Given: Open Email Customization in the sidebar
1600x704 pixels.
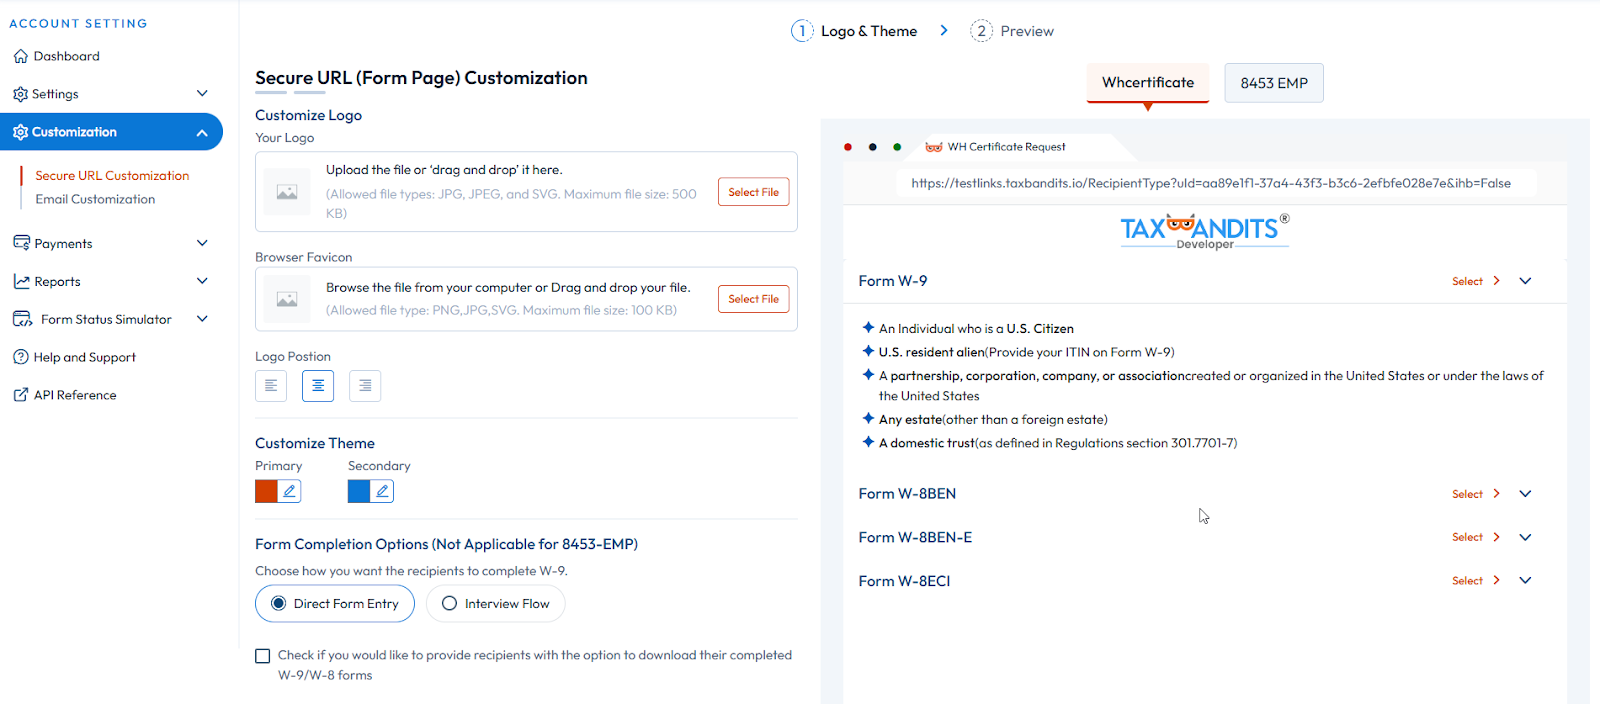Looking at the screenshot, I should pyautogui.click(x=95, y=199).
